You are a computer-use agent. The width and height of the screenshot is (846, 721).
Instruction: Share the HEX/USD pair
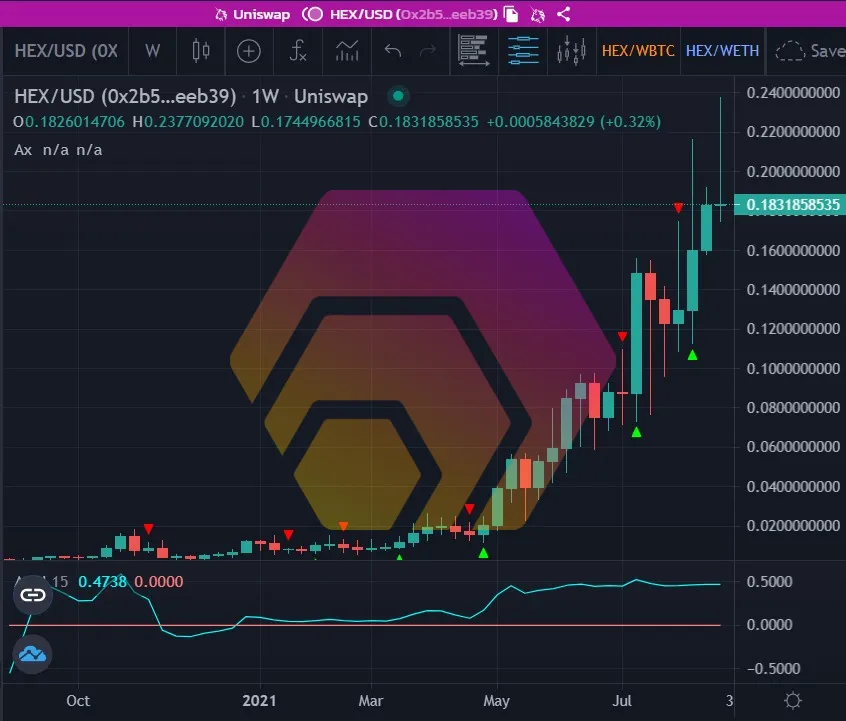563,14
